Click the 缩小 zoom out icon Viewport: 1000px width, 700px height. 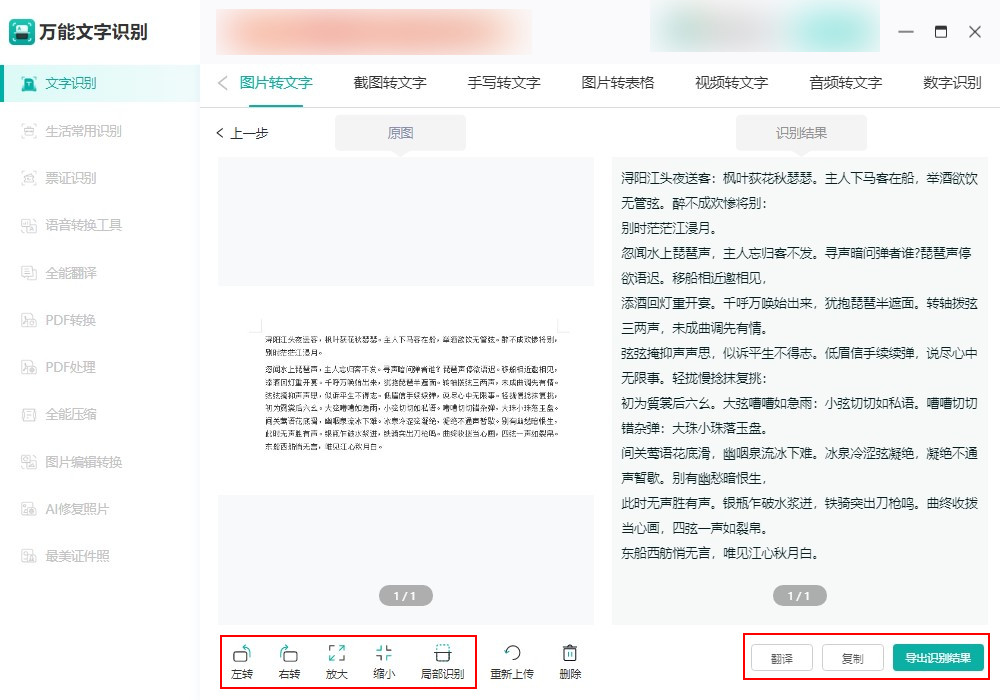tap(385, 659)
